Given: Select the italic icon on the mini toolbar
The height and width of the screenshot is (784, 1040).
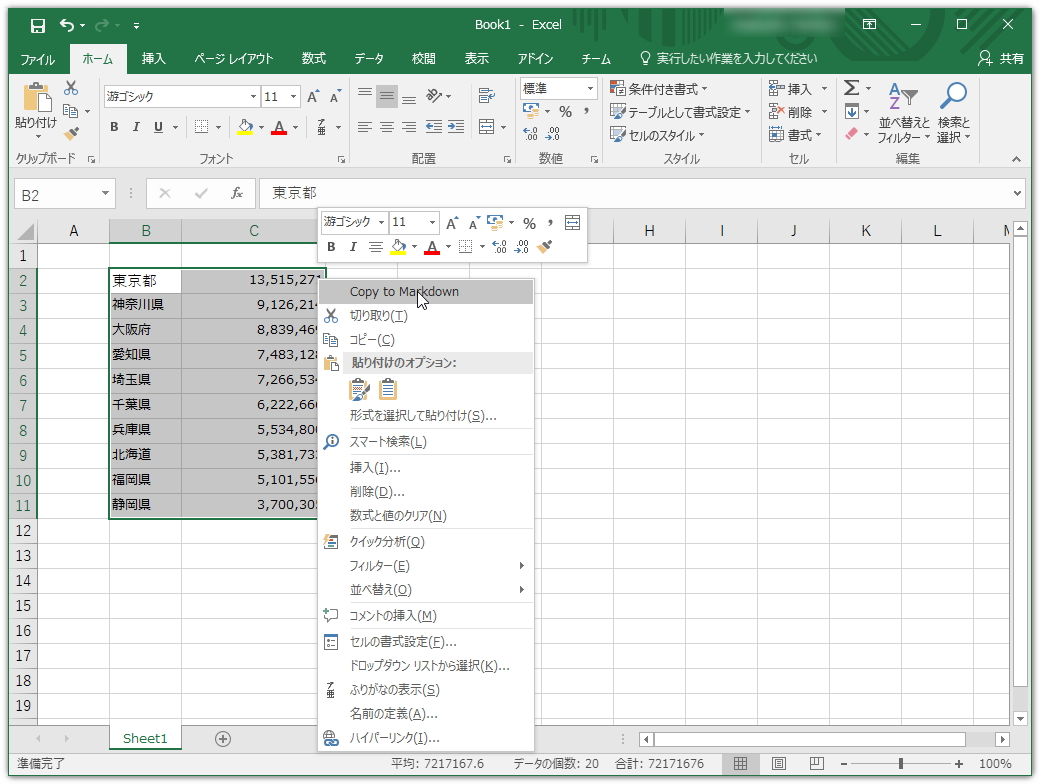Looking at the screenshot, I should tap(353, 245).
